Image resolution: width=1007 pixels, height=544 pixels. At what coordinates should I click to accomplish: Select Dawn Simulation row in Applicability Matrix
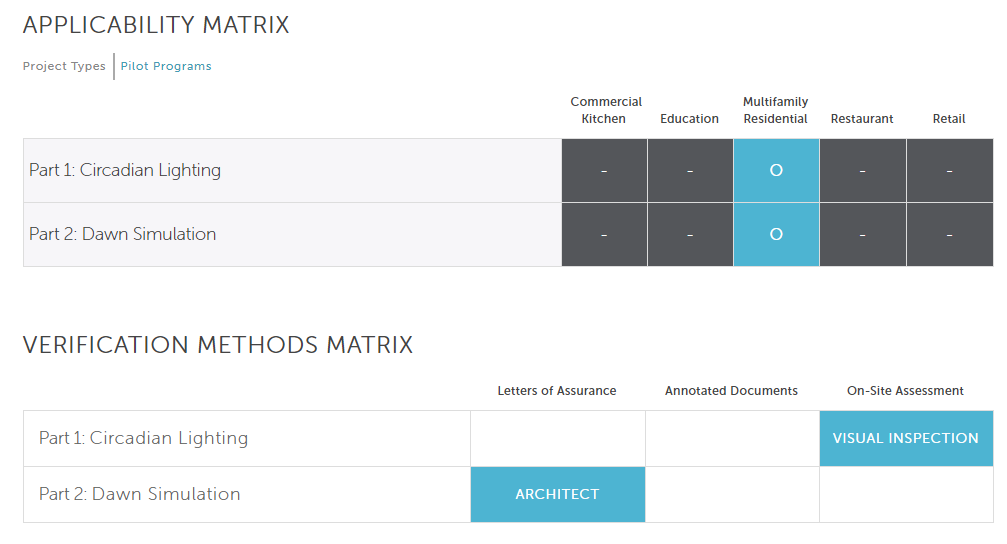(x=123, y=234)
